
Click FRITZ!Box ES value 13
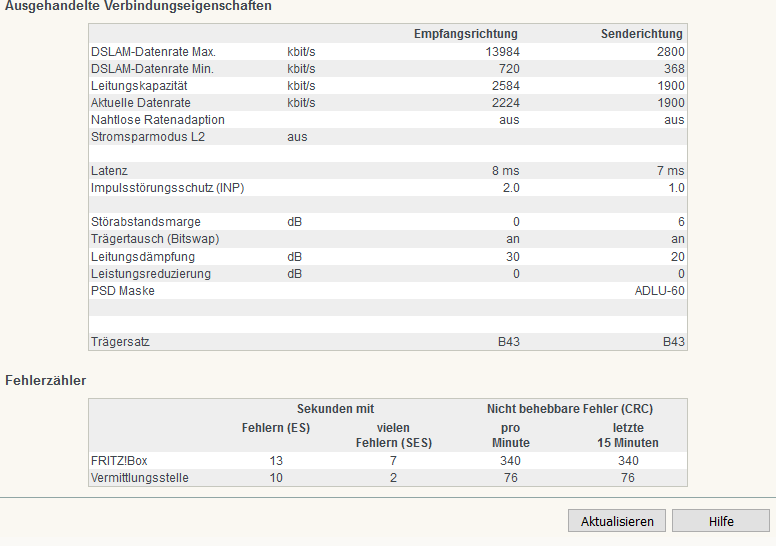[276, 461]
